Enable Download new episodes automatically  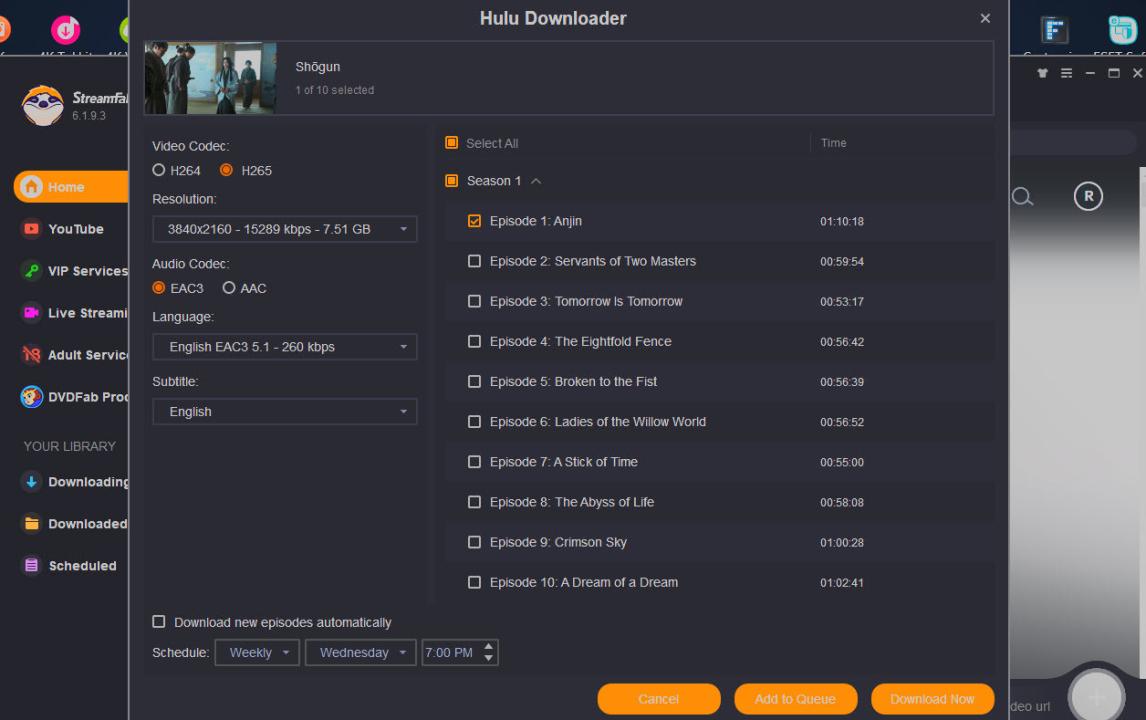pos(159,622)
